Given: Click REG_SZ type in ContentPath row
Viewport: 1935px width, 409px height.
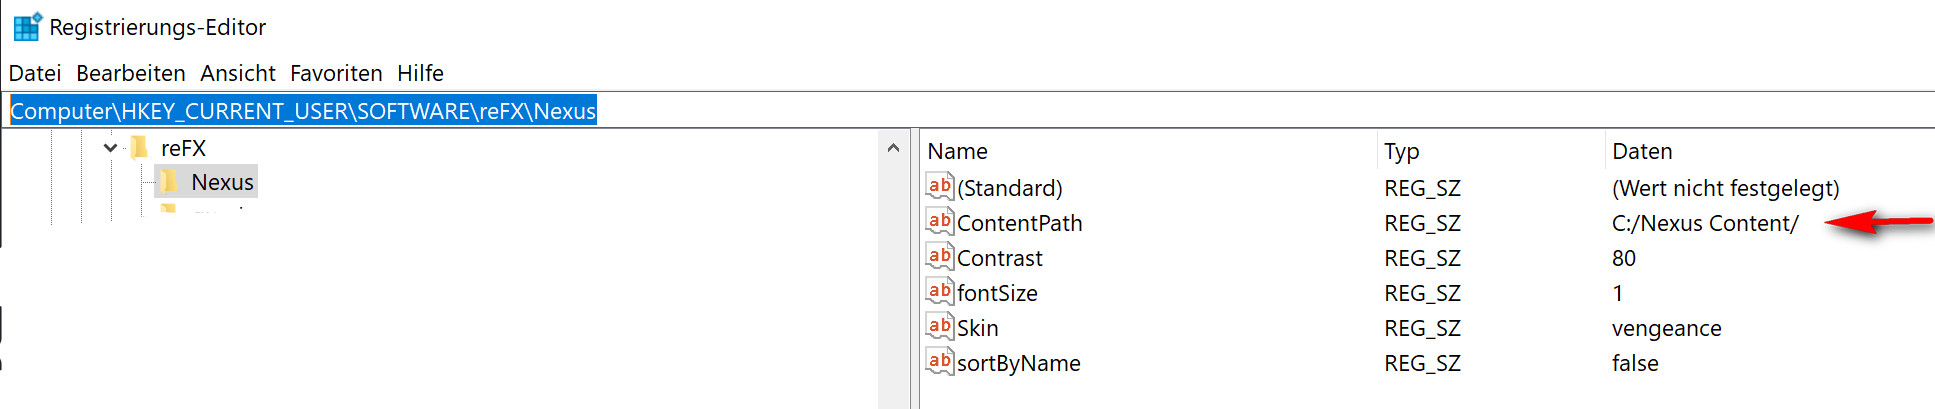Looking at the screenshot, I should 1422,223.
